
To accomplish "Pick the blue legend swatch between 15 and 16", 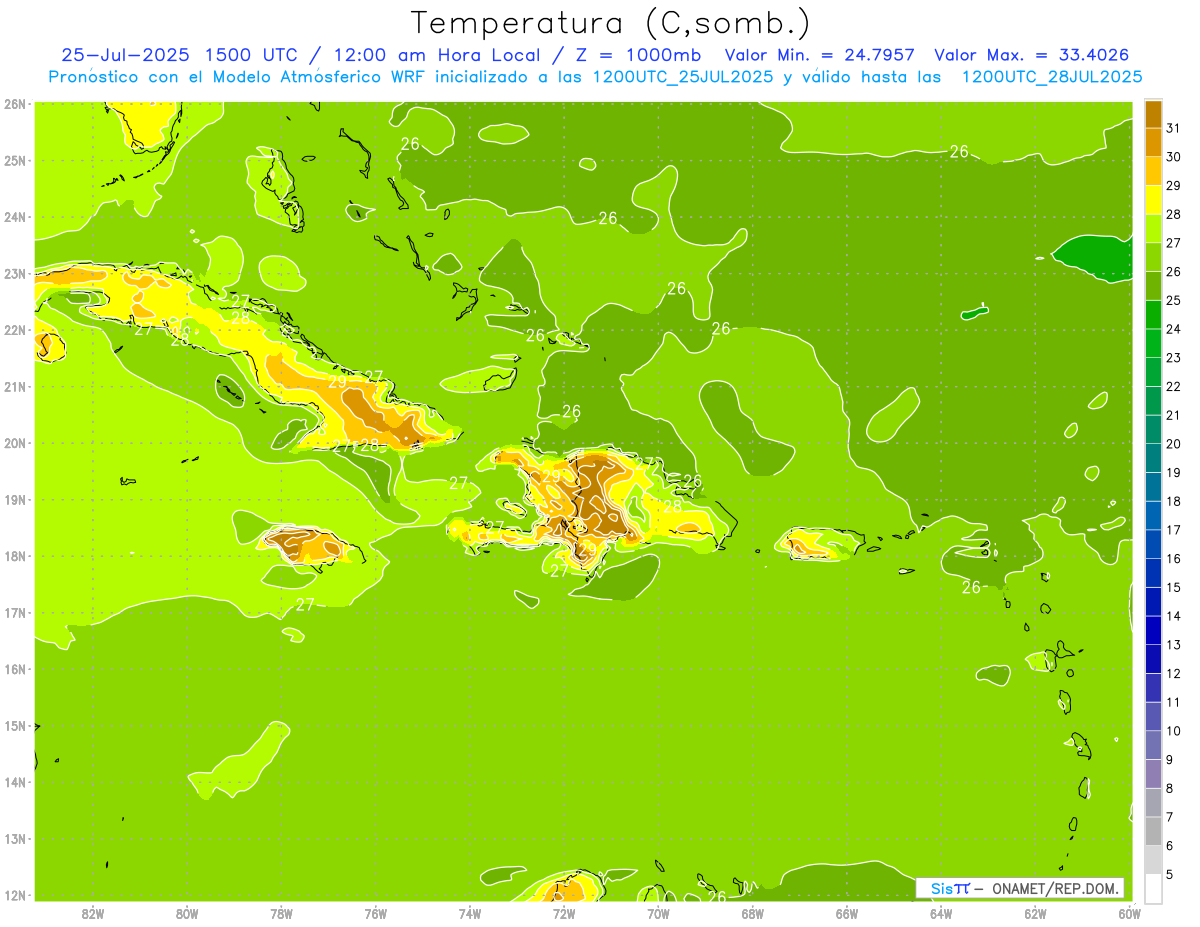I will coord(1153,573).
